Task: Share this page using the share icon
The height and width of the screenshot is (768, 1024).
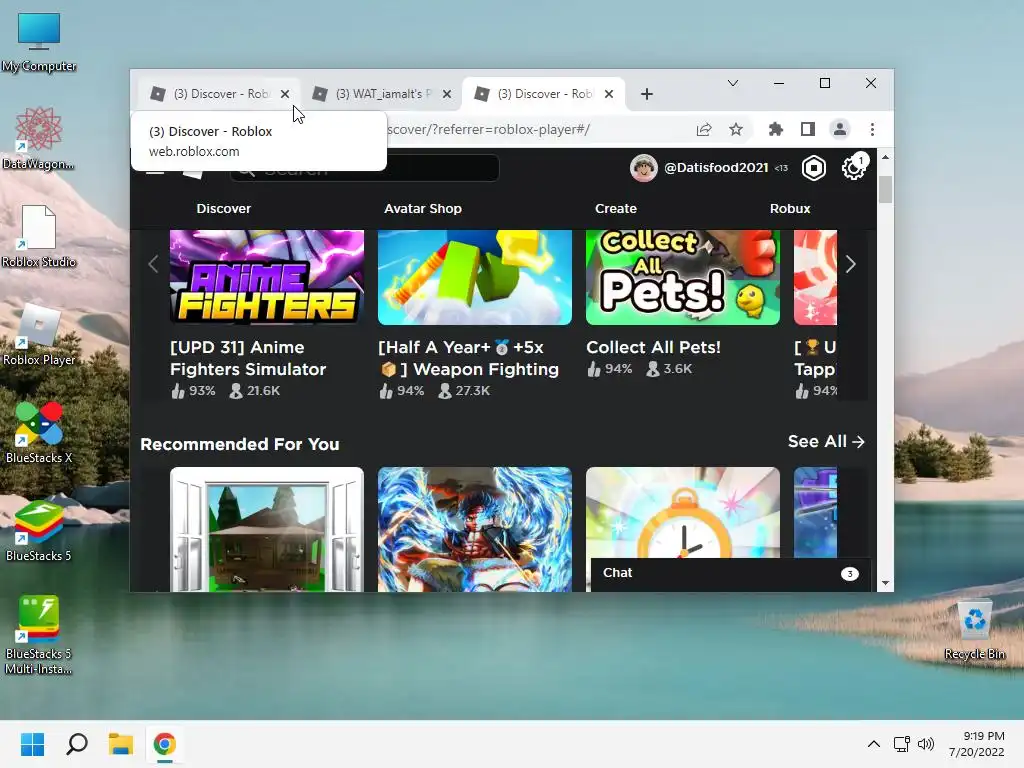Action: coord(704,129)
